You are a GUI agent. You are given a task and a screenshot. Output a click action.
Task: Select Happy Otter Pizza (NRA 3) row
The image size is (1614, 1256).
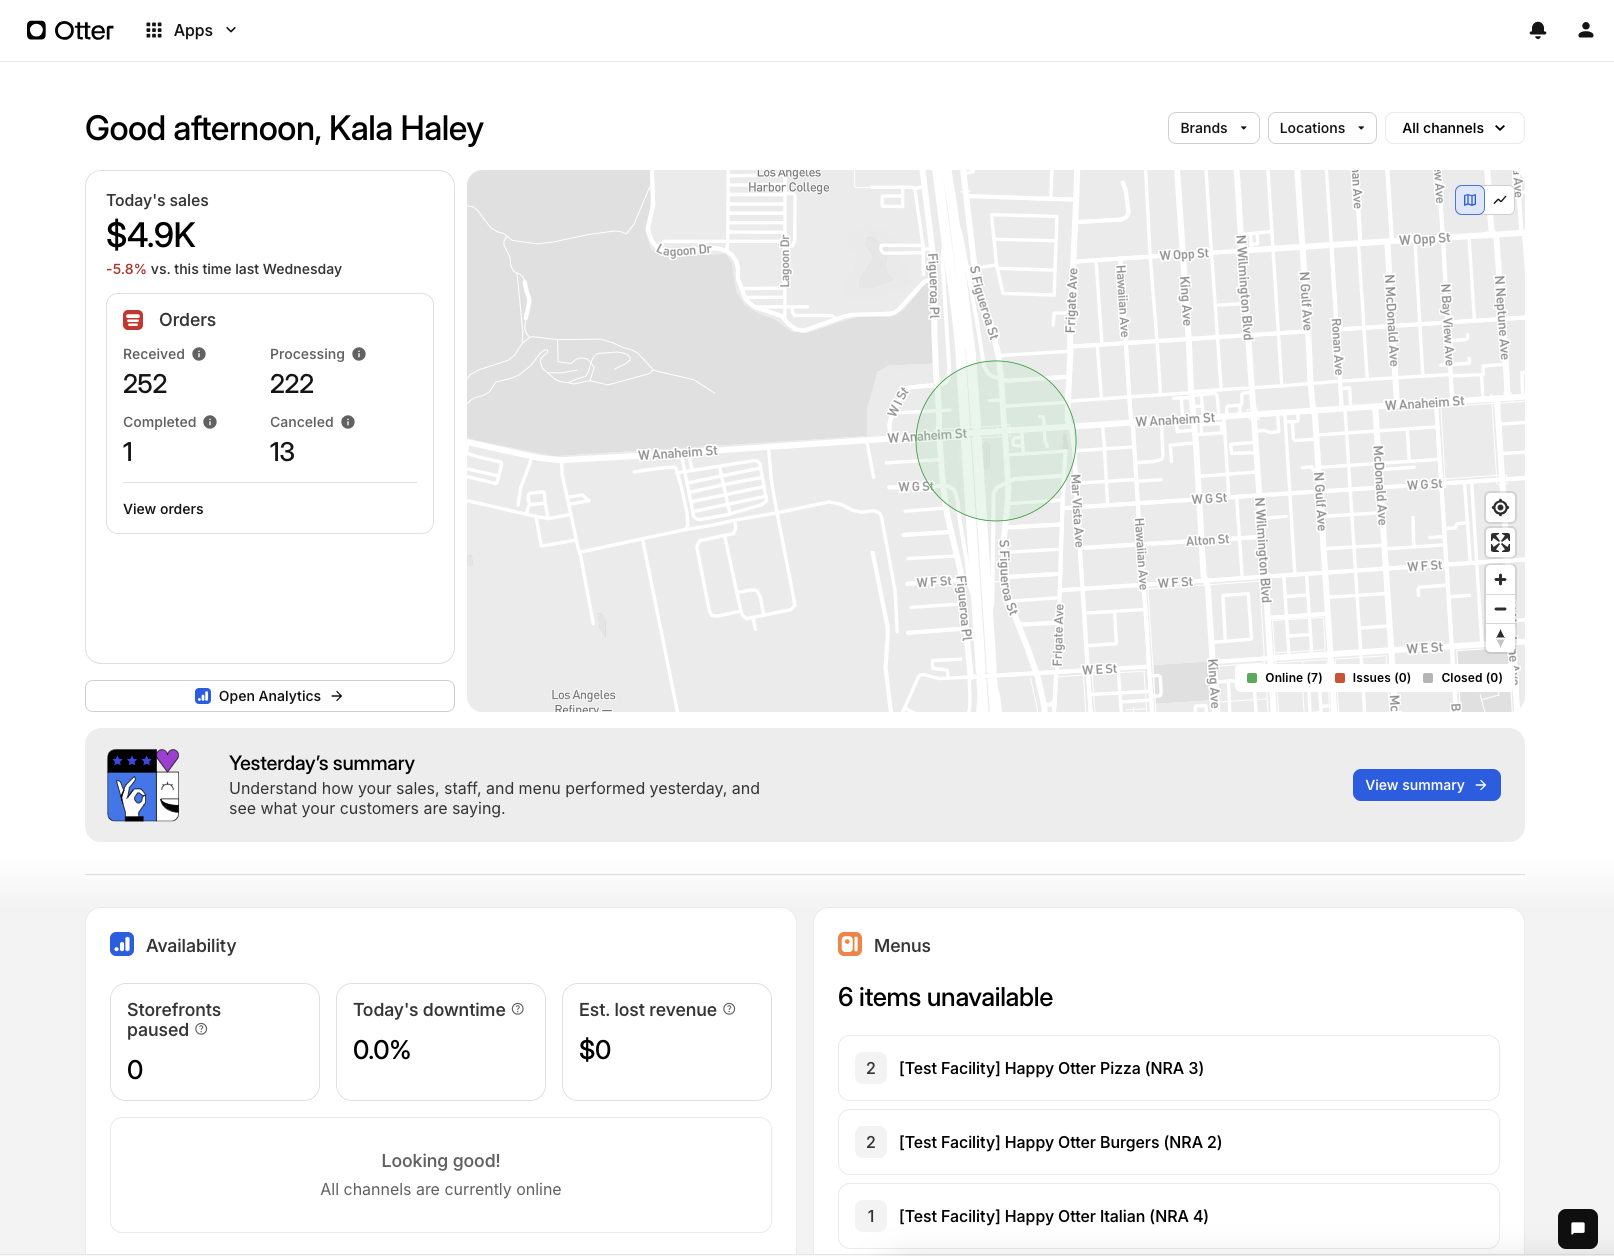pos(1168,1068)
